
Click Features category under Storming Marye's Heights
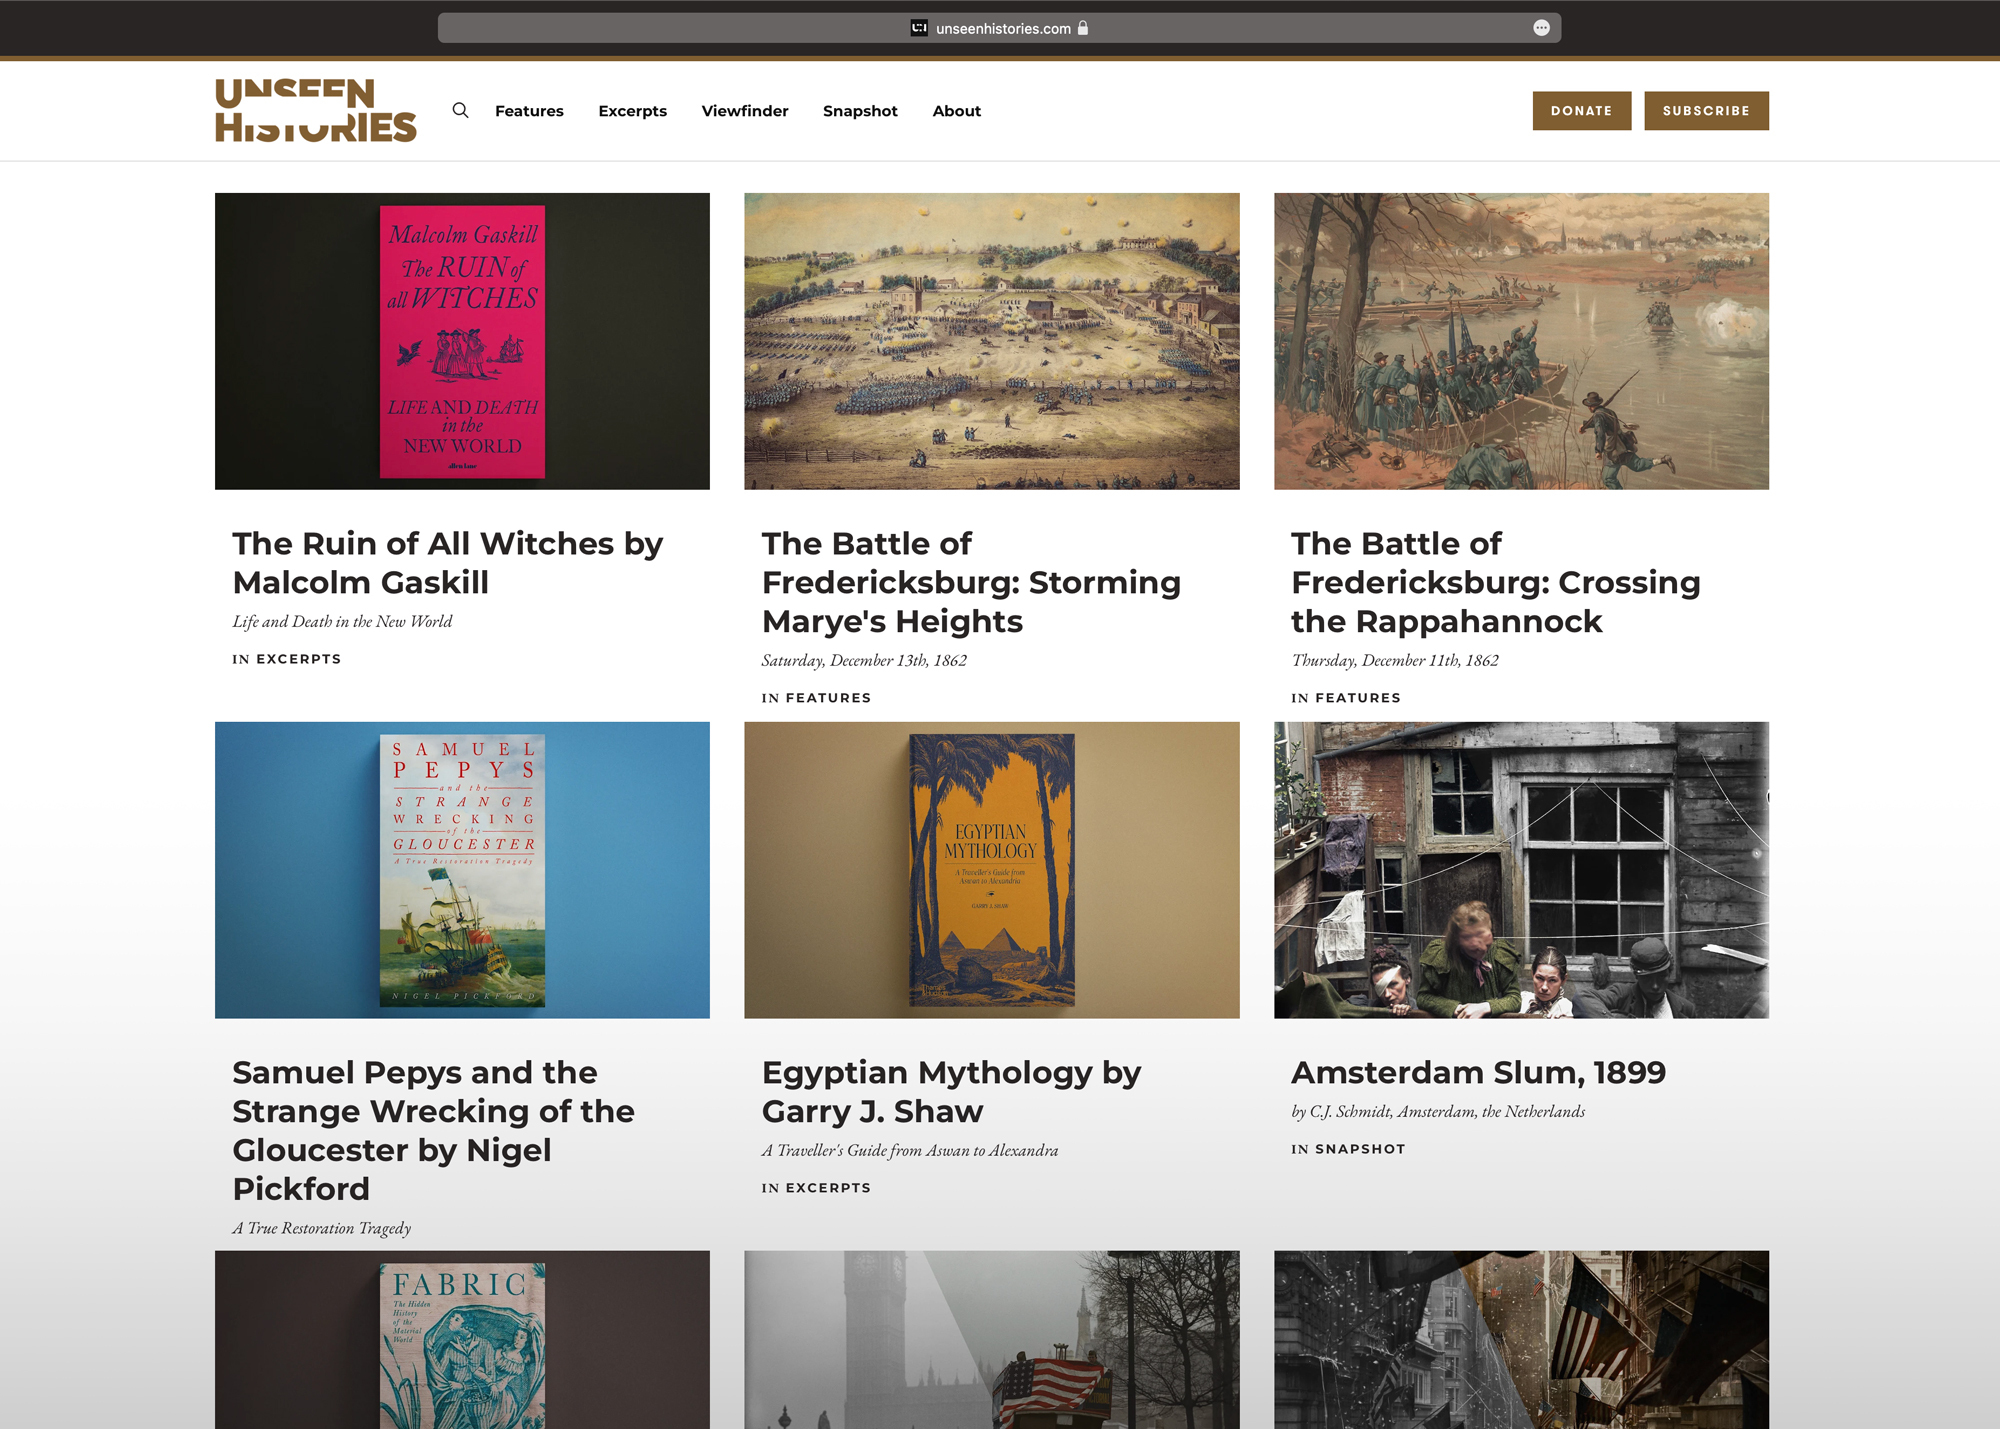828,698
